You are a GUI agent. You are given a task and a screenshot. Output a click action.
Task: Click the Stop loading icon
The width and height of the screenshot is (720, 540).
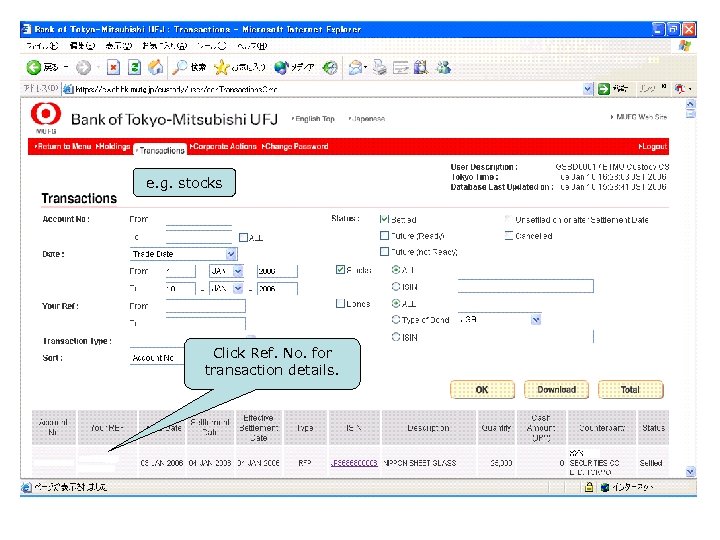(113, 68)
